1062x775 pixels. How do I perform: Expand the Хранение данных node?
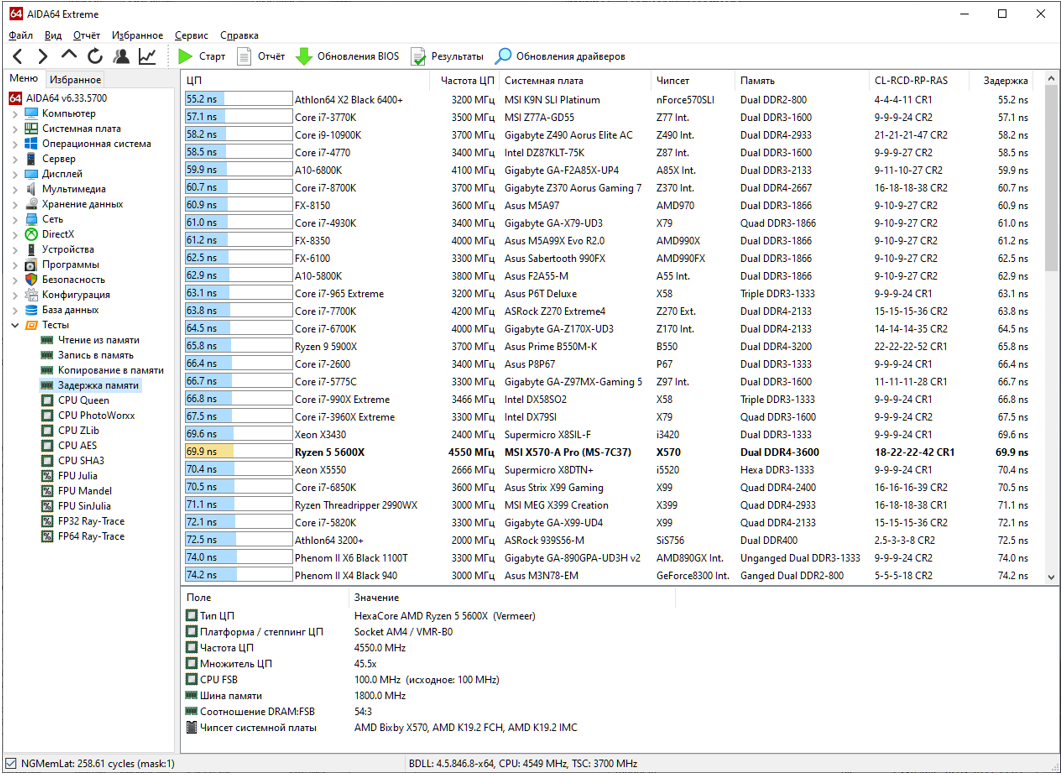point(15,205)
